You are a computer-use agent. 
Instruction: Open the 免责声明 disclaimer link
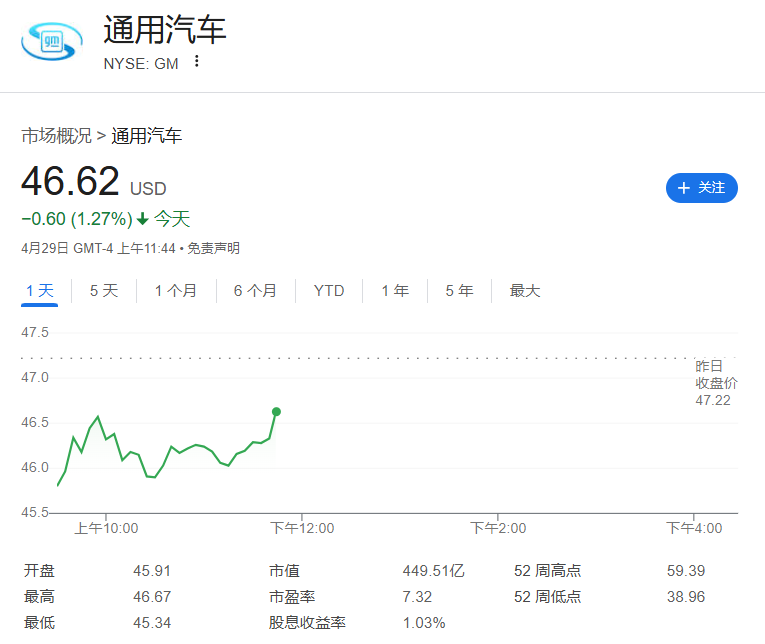[214, 248]
